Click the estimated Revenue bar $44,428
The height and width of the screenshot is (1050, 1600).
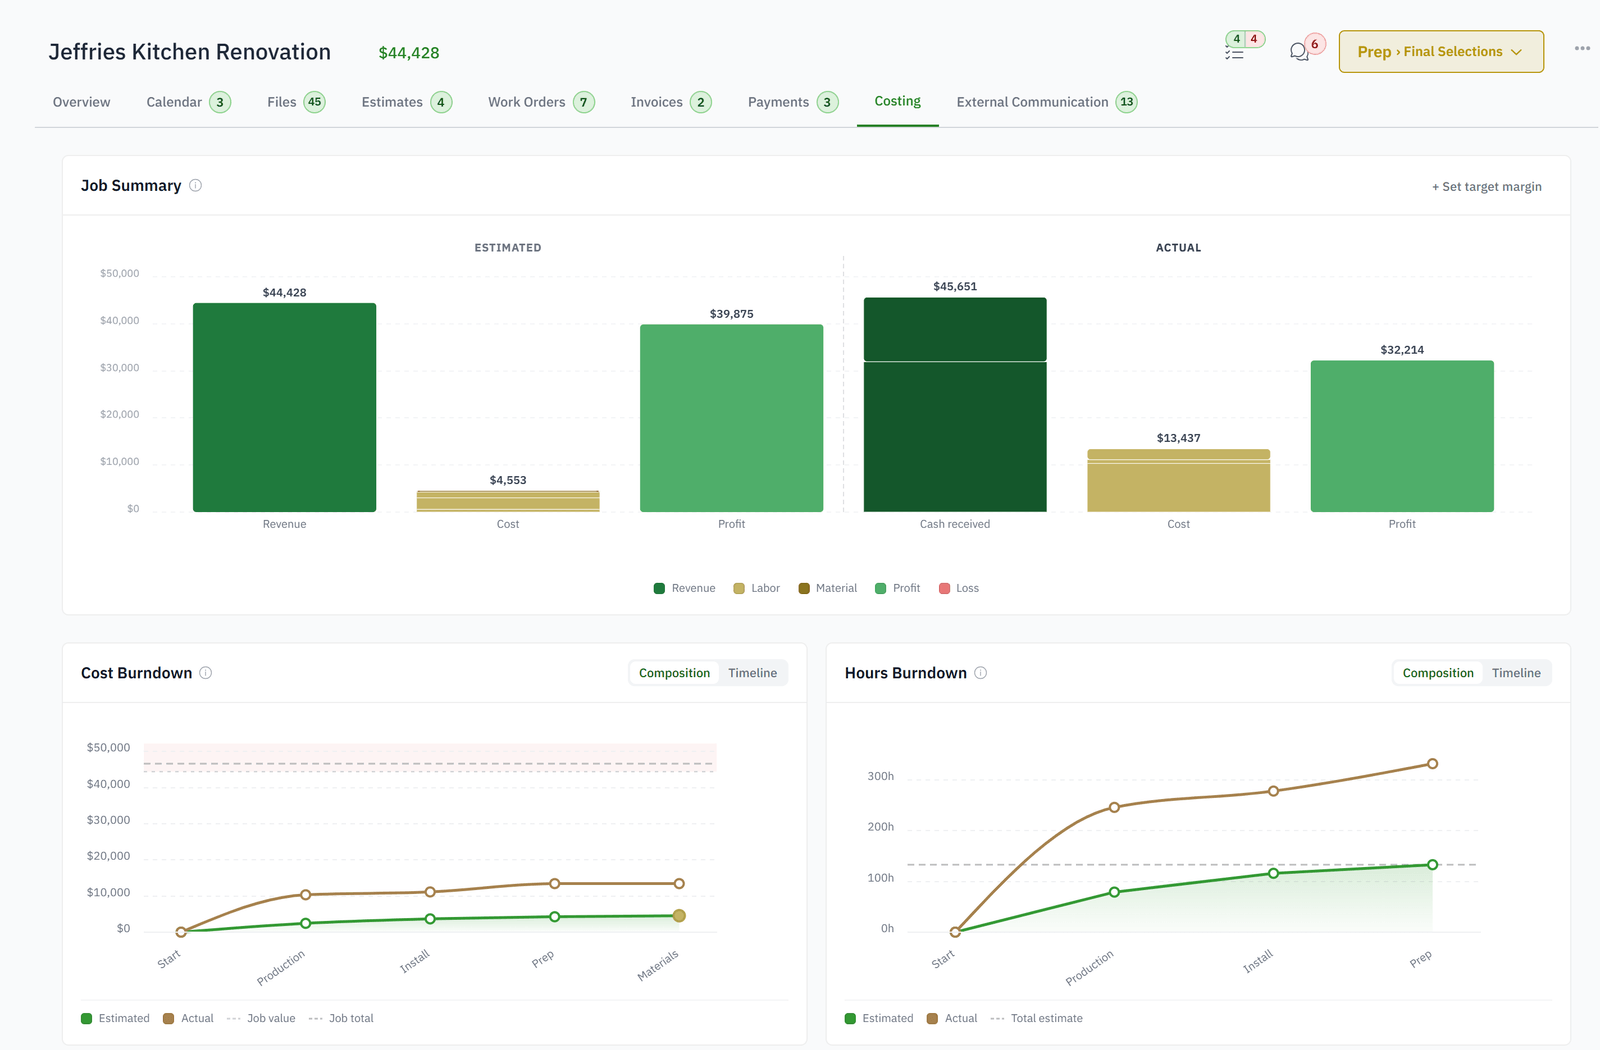(285, 407)
